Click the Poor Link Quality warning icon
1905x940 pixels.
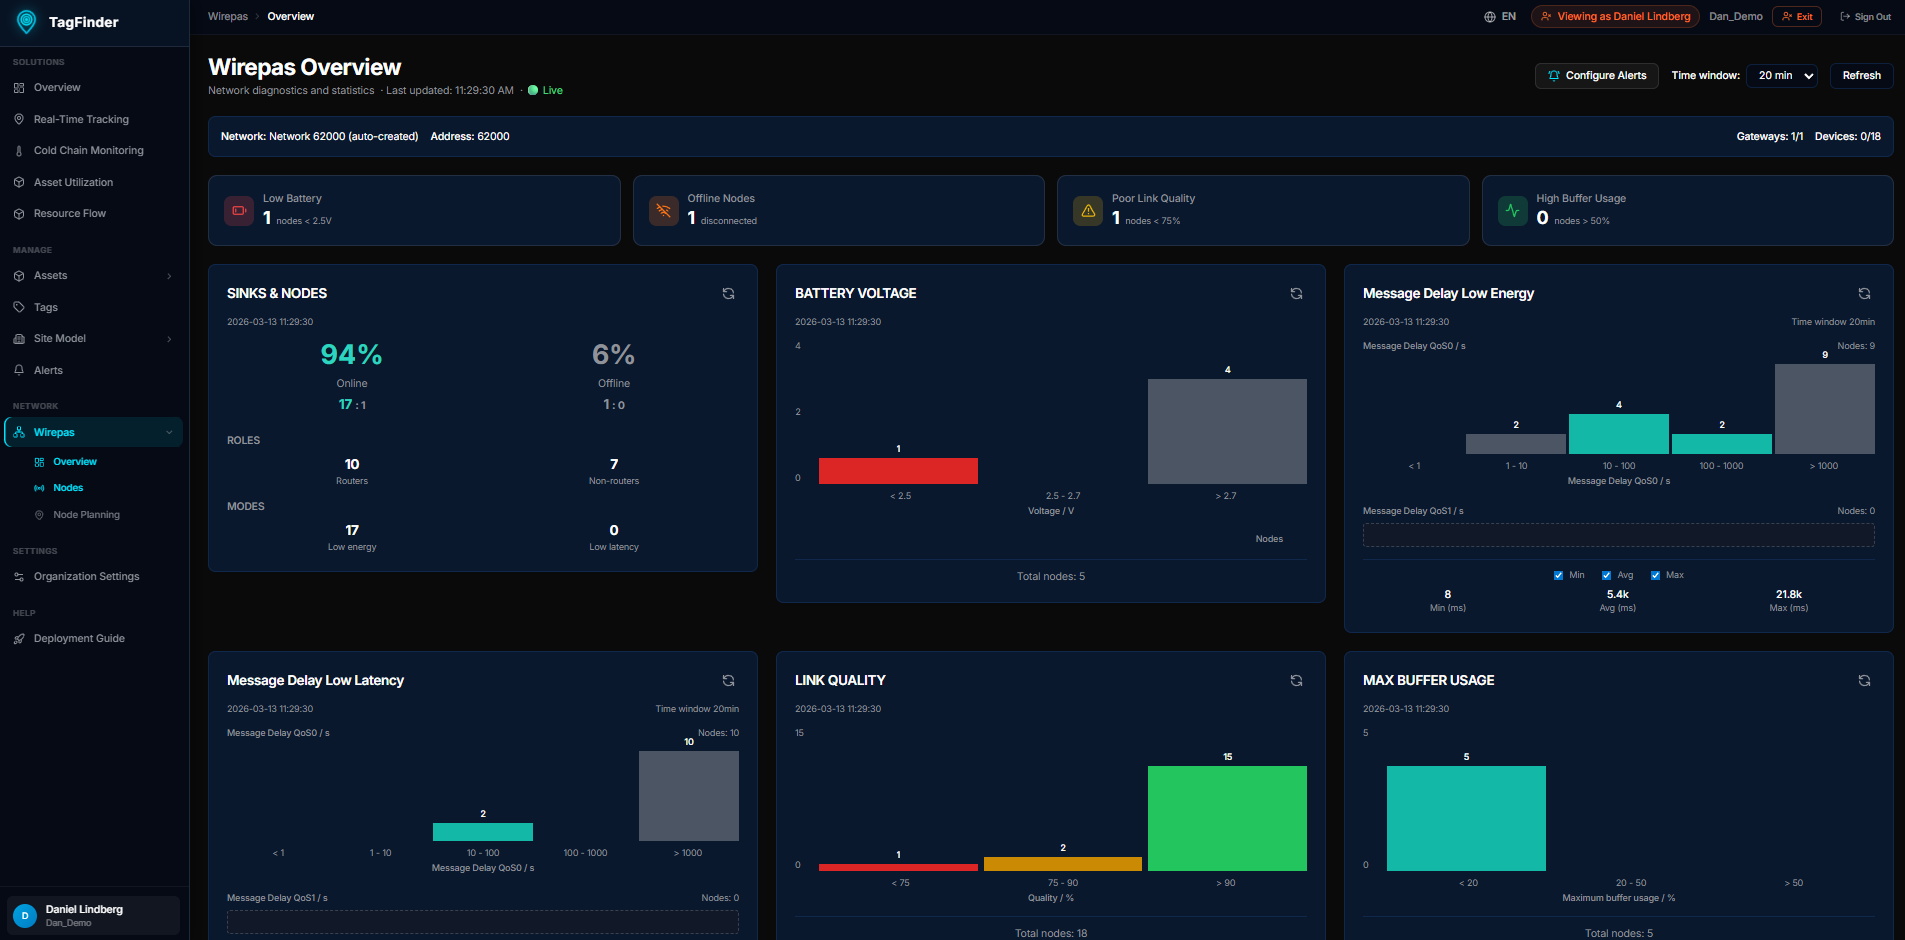point(1088,211)
